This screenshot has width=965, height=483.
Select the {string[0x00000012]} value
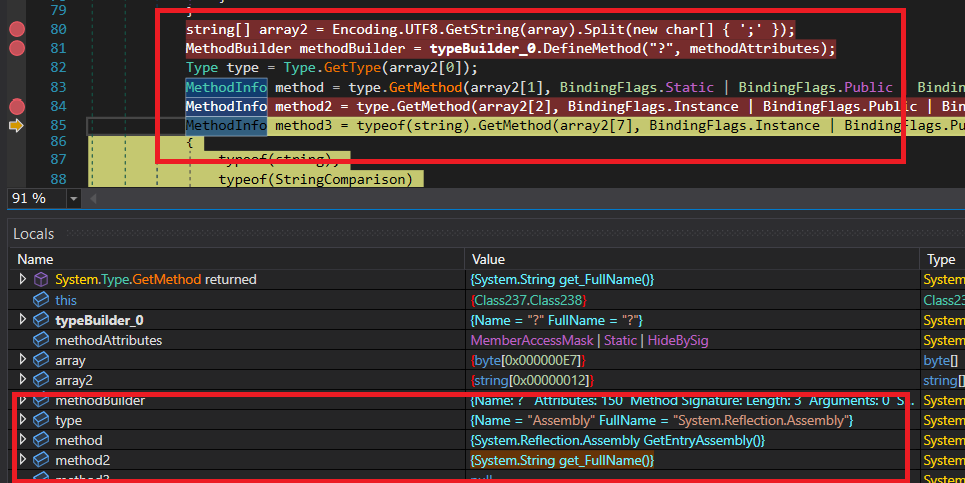click(532, 380)
